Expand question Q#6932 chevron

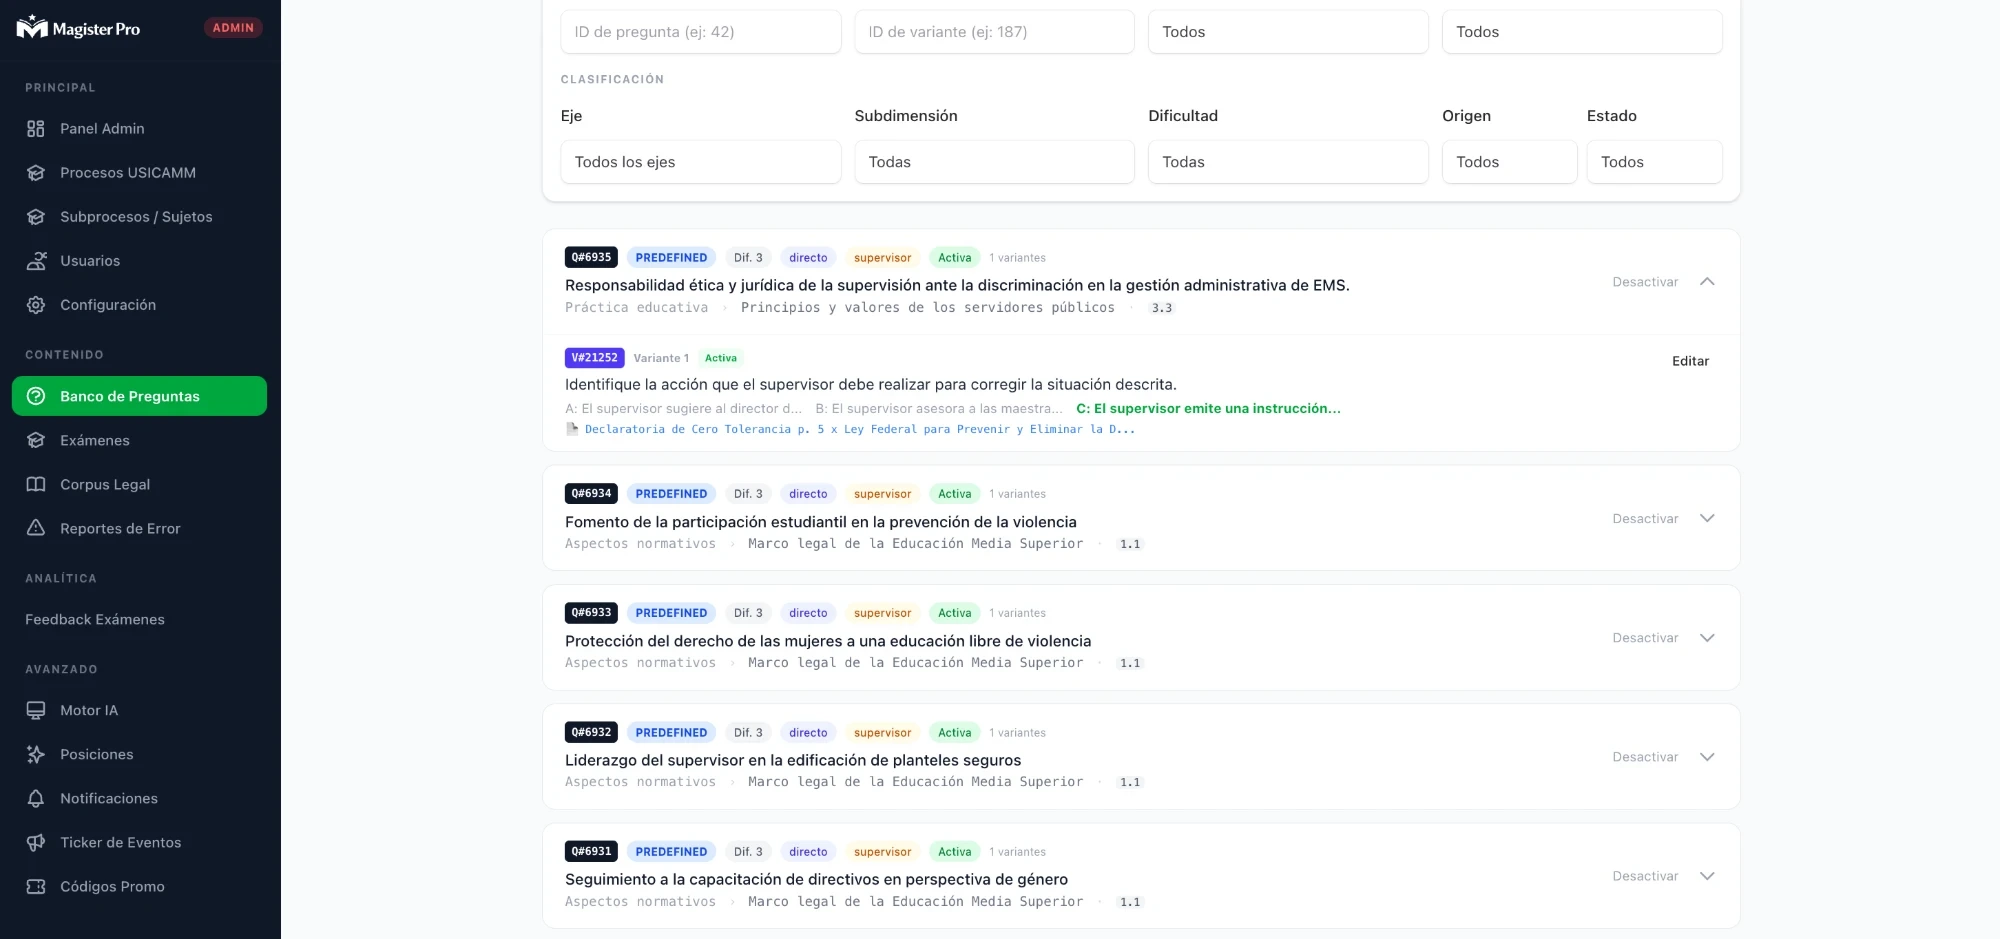(1707, 757)
